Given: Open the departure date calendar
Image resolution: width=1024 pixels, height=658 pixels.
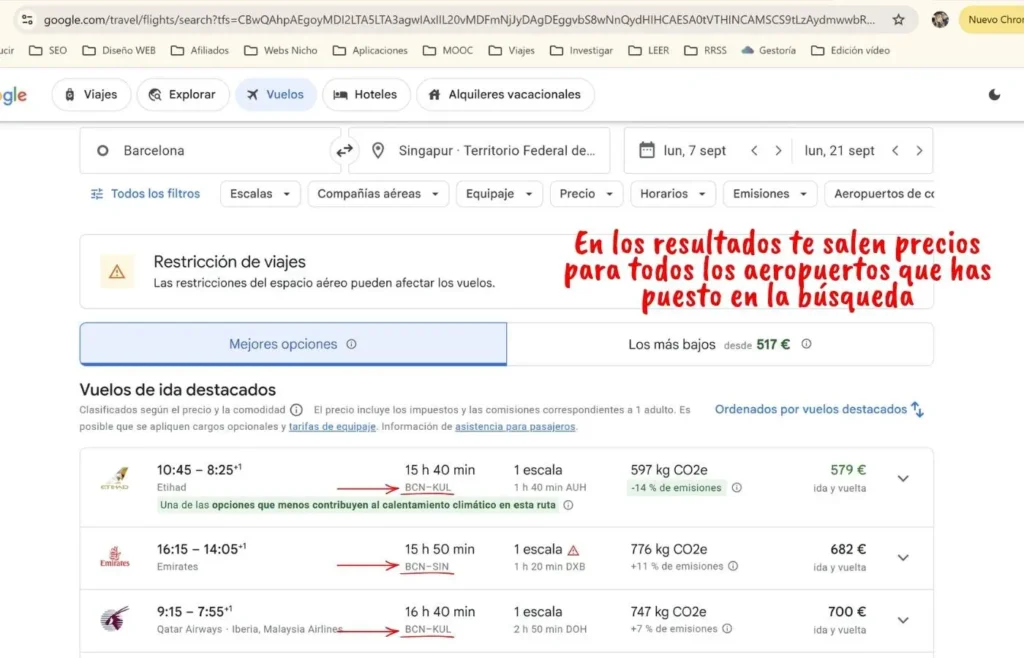Looking at the screenshot, I should coord(647,150).
